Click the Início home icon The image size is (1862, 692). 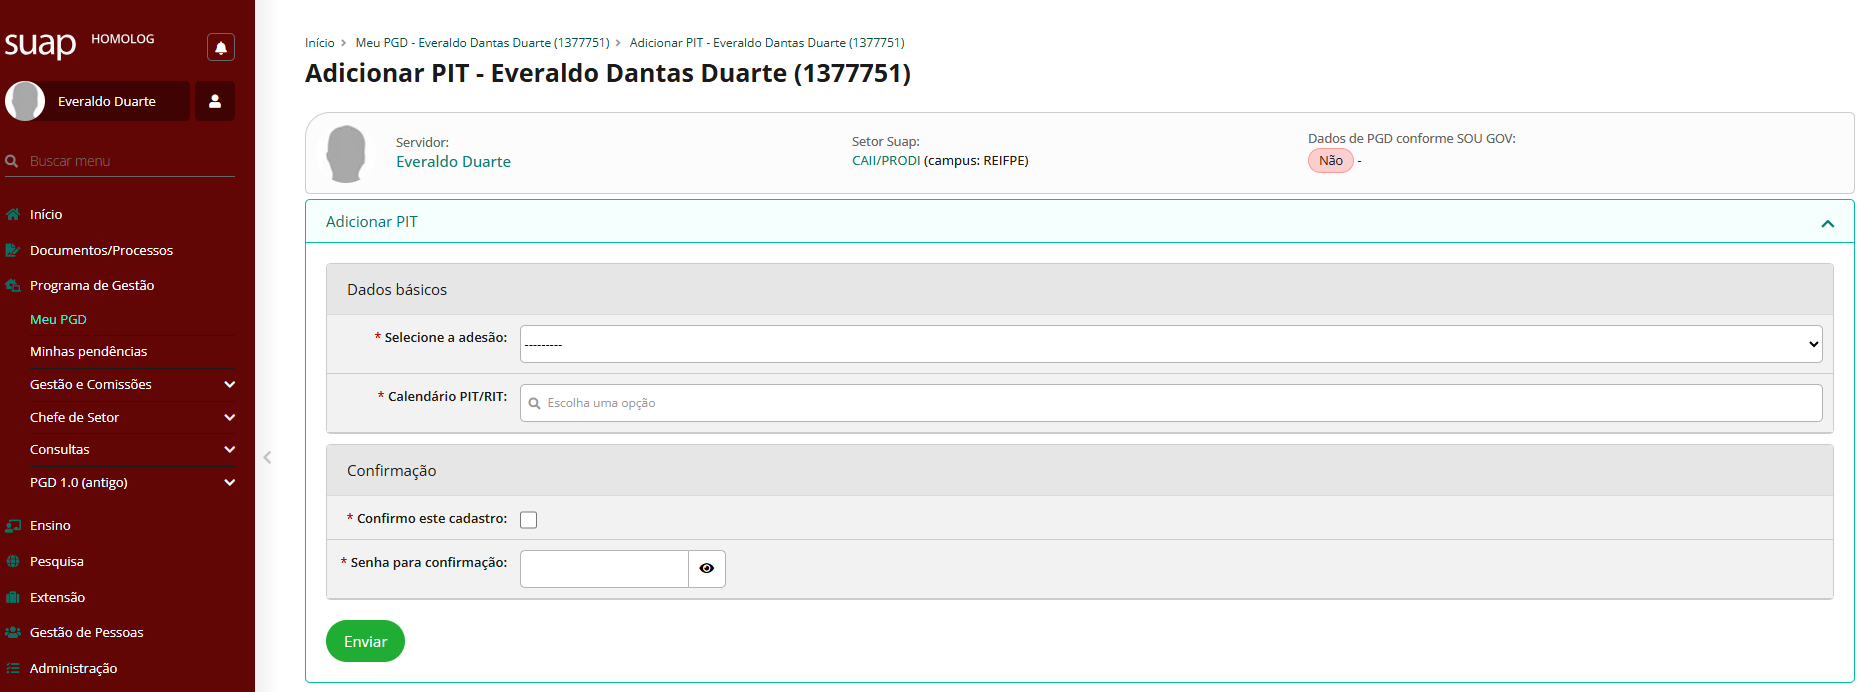13,214
